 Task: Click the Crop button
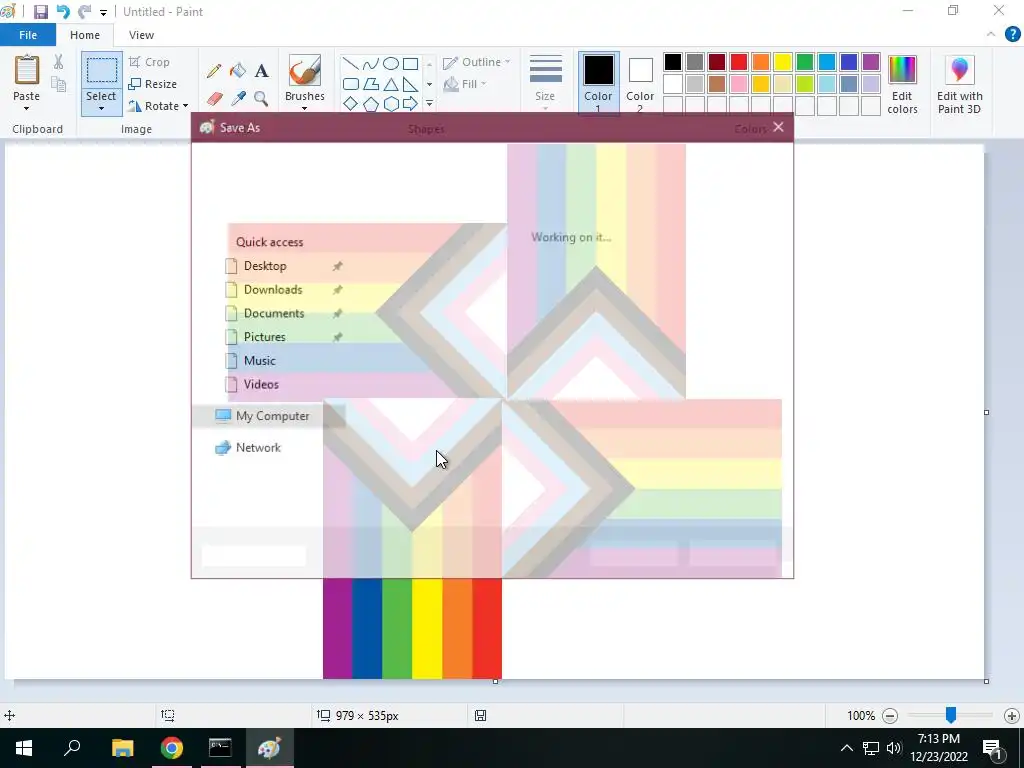150,62
